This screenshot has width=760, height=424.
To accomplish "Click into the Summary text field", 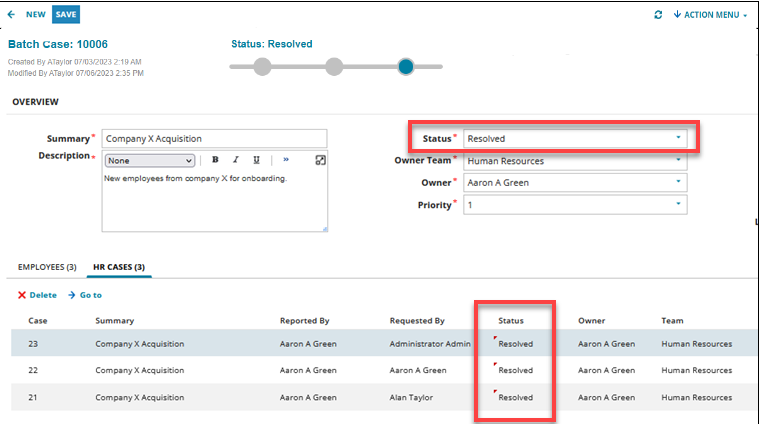I will [214, 138].
